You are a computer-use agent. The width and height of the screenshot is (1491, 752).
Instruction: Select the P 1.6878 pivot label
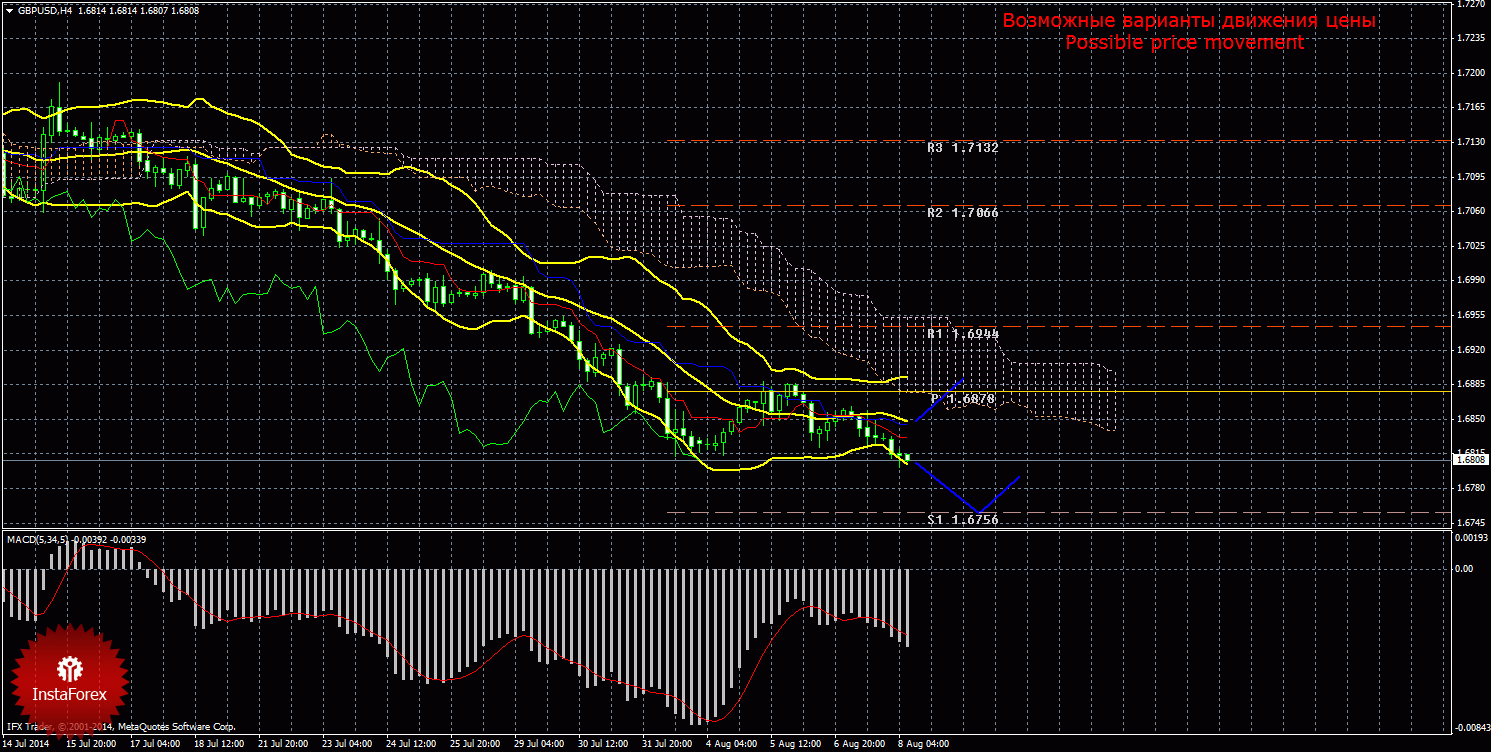pyautogui.click(x=962, y=399)
